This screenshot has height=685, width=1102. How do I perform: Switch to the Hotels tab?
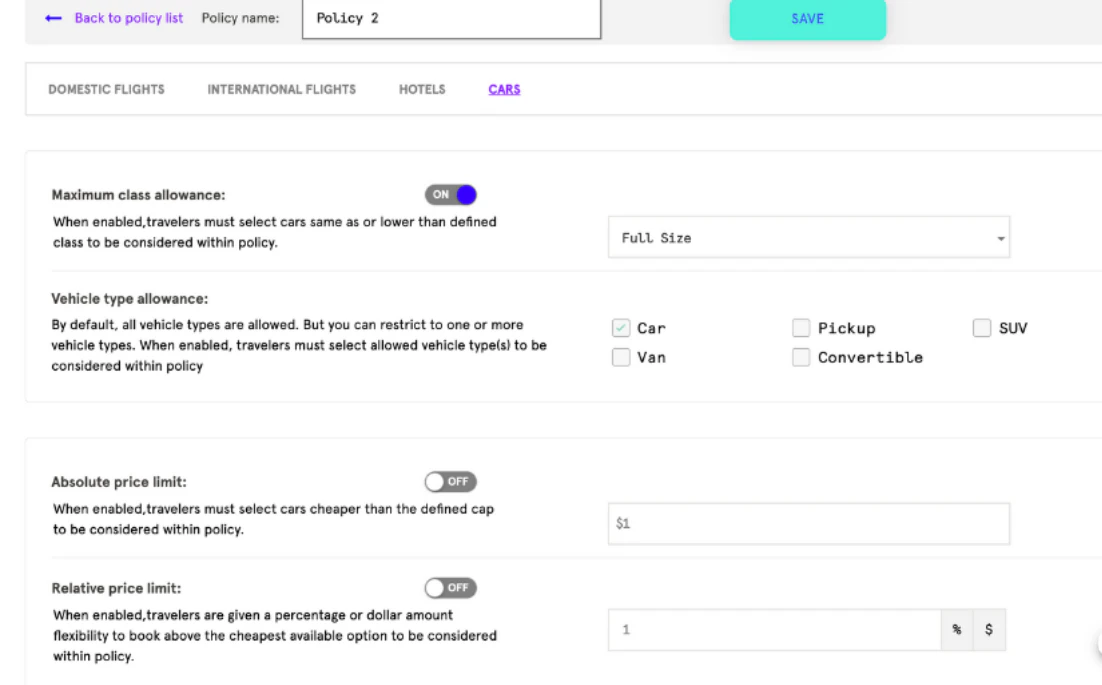pyautogui.click(x=421, y=89)
